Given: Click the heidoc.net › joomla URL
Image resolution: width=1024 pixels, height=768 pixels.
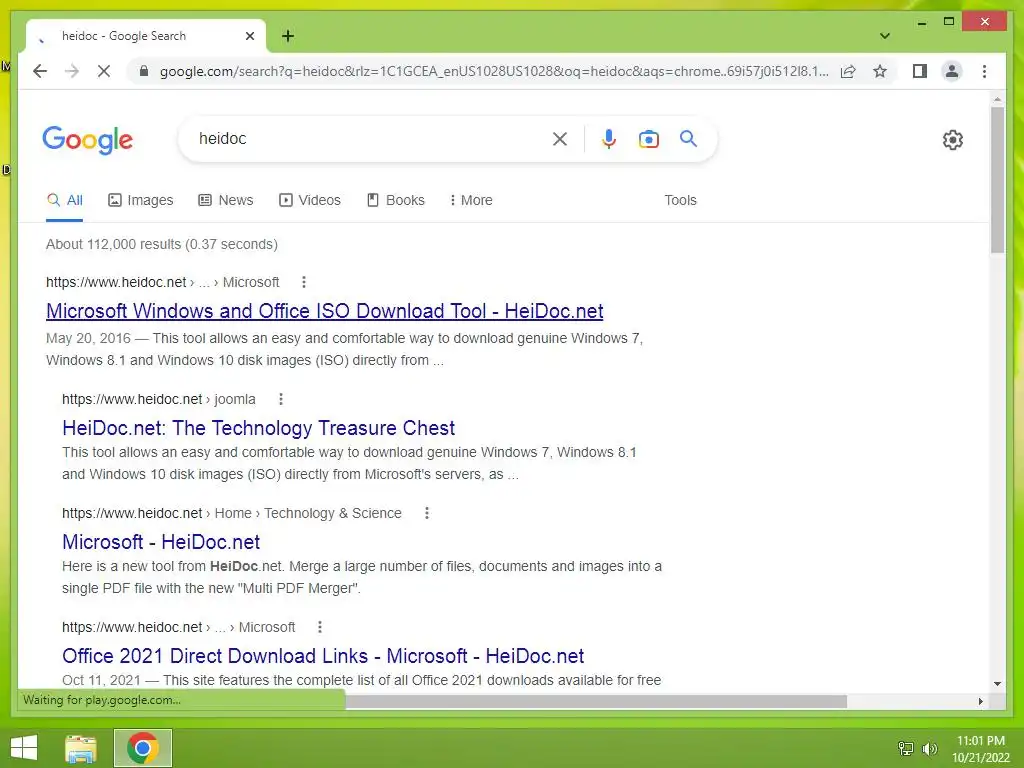Looking at the screenshot, I should click(x=159, y=399).
